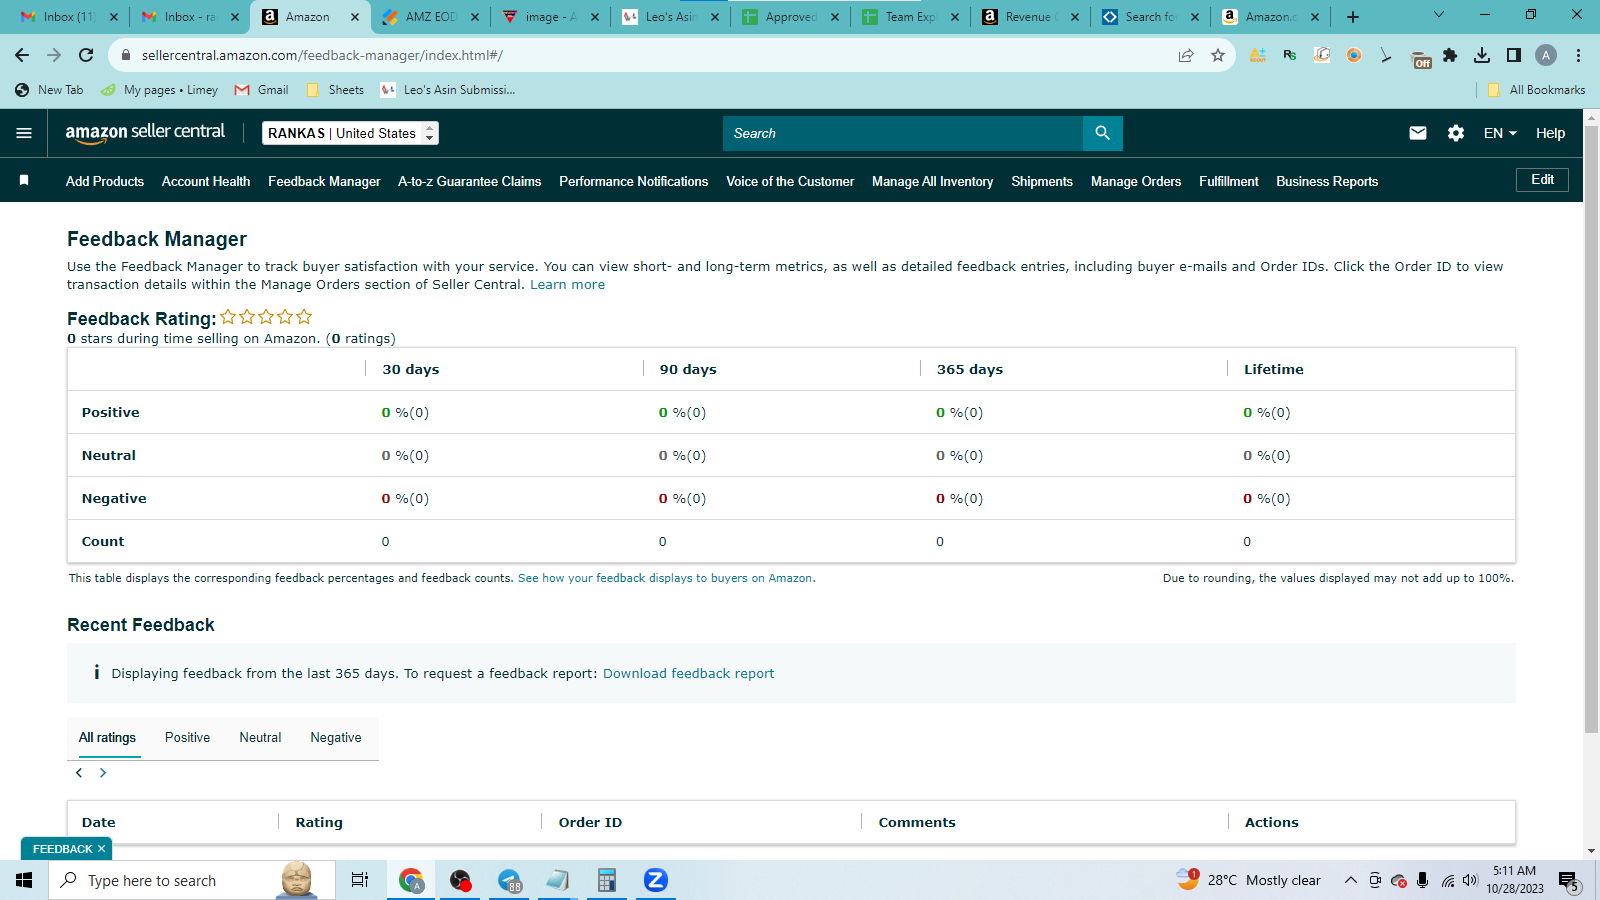1600x900 pixels.
Task: Reload the Feedback Manager page
Action: coord(86,55)
